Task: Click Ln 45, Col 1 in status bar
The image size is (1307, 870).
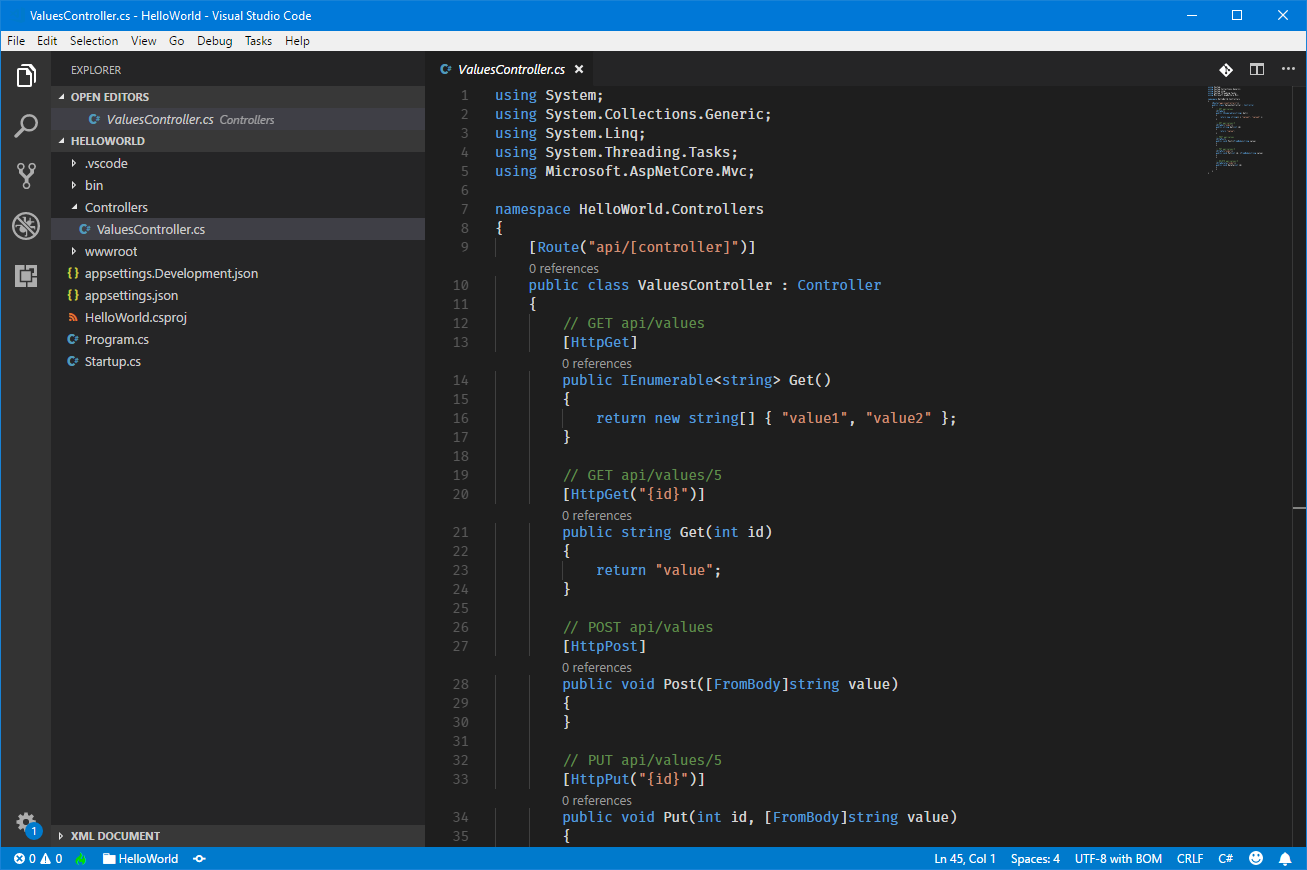Action: tap(965, 858)
